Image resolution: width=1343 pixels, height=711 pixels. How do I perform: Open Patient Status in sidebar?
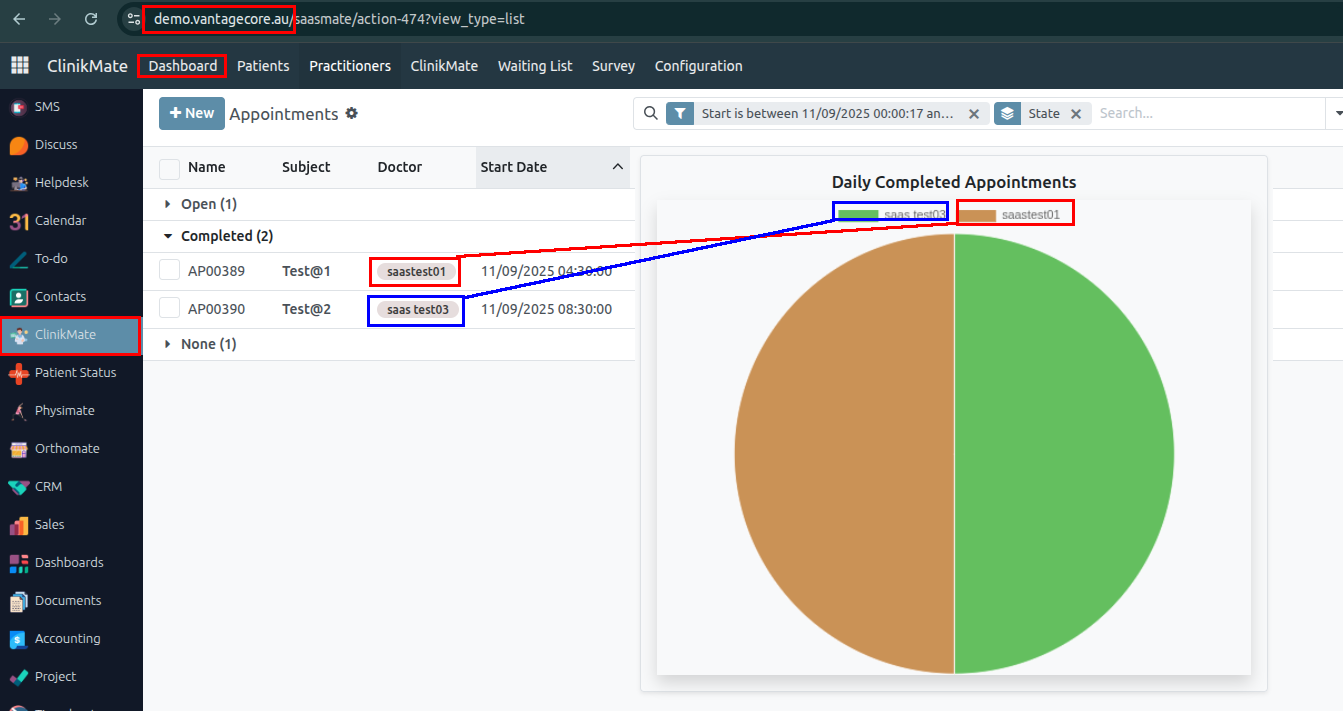[18, 373]
